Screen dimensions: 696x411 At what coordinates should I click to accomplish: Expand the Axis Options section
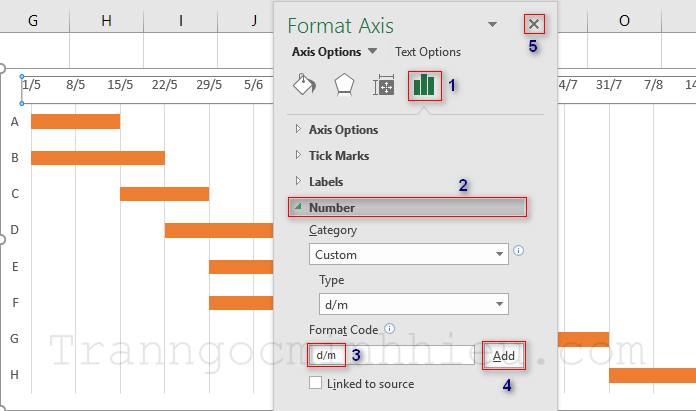[343, 129]
